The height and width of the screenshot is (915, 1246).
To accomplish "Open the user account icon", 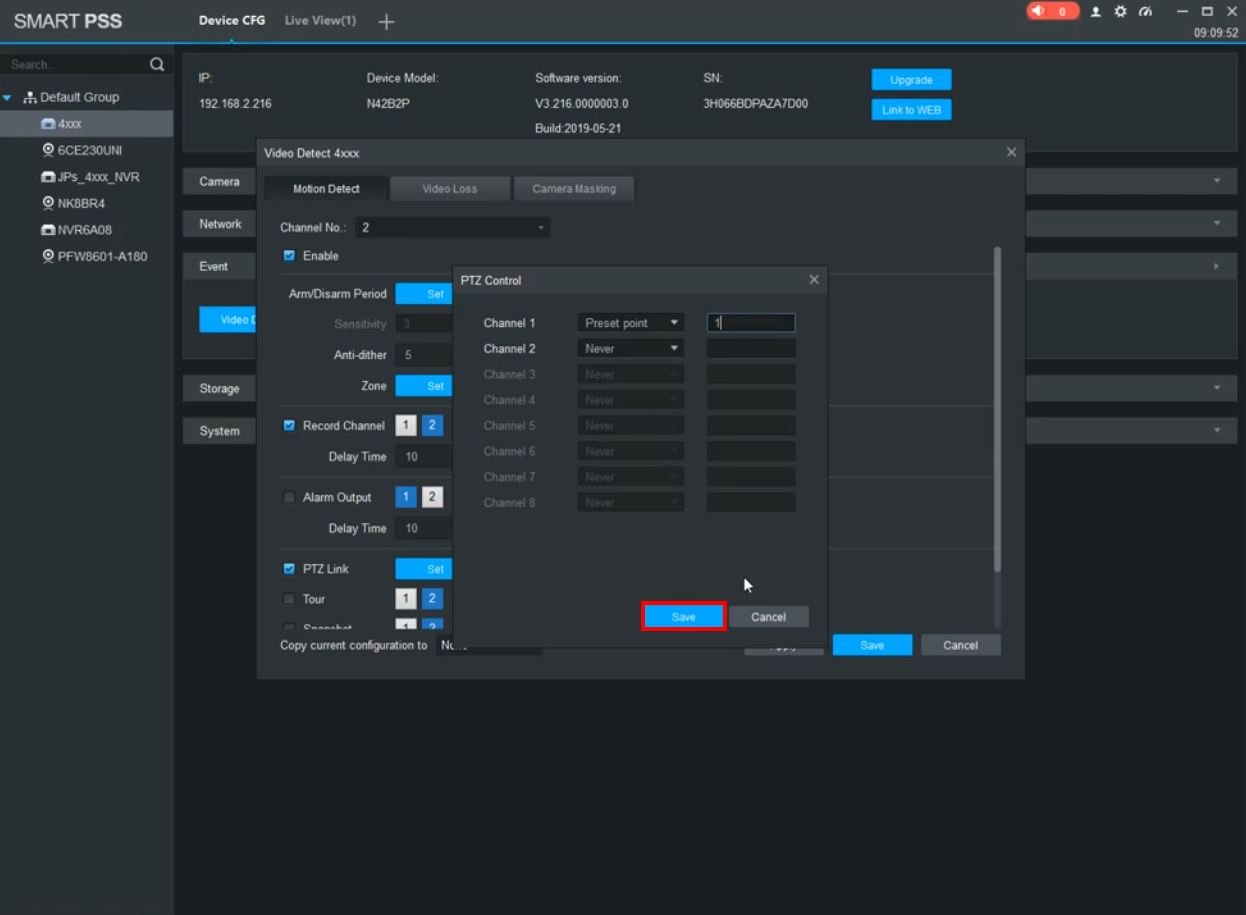I will point(1096,12).
